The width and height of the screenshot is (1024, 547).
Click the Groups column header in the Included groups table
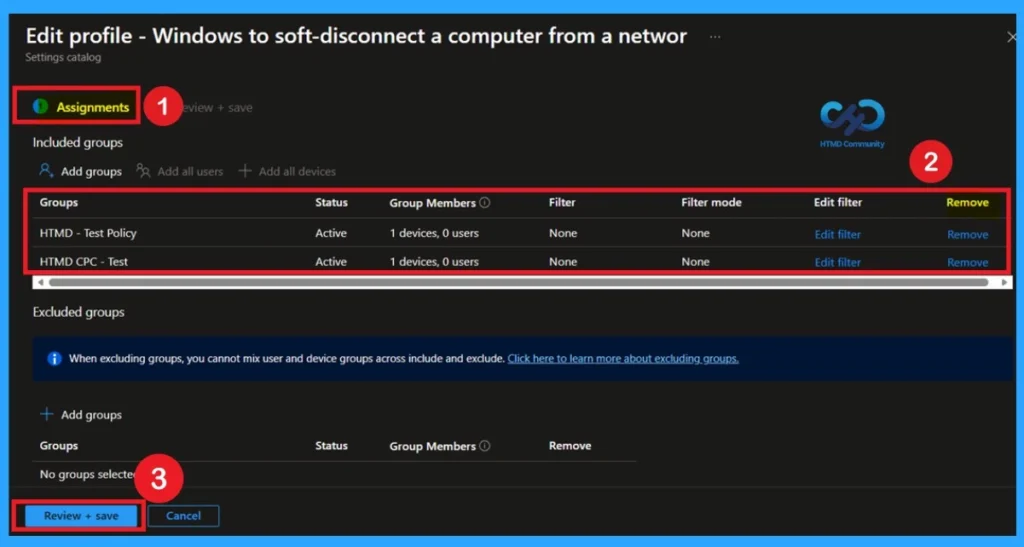click(x=59, y=202)
